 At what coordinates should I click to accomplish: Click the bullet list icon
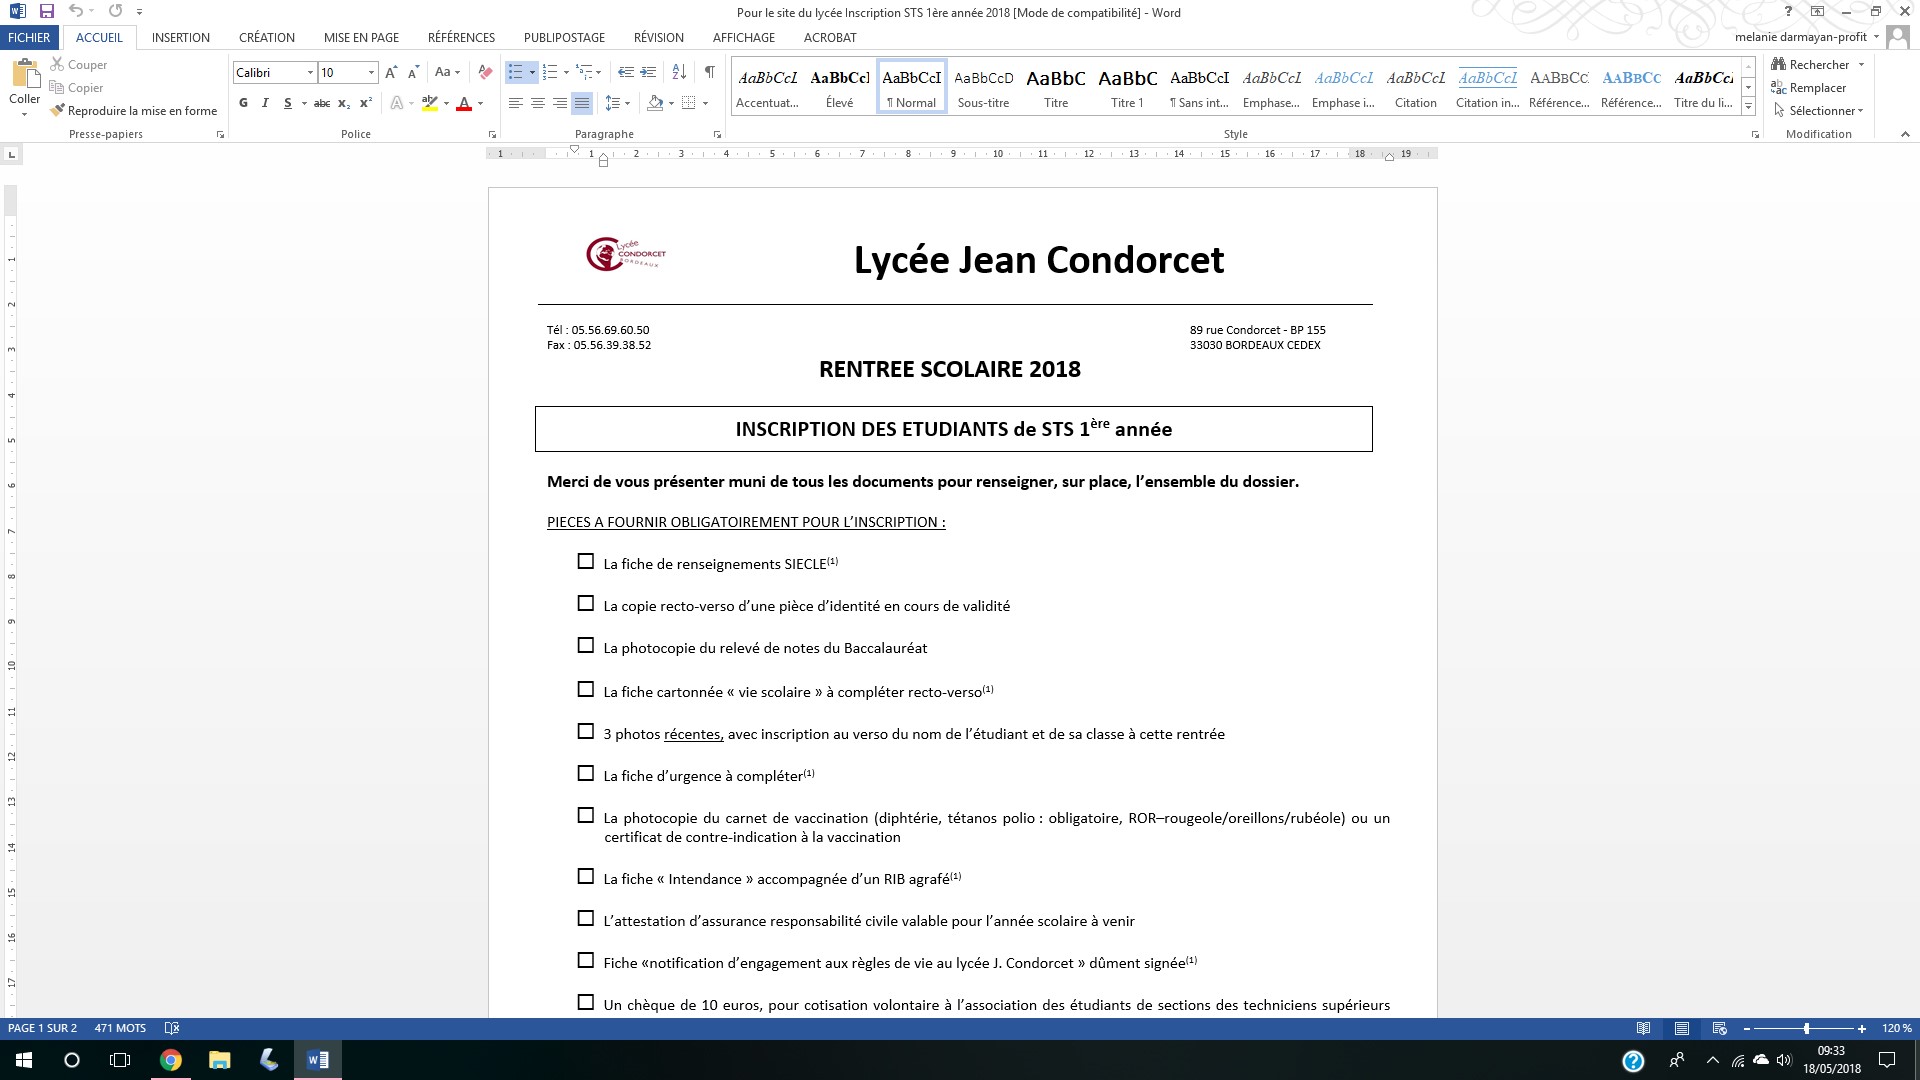tap(515, 72)
